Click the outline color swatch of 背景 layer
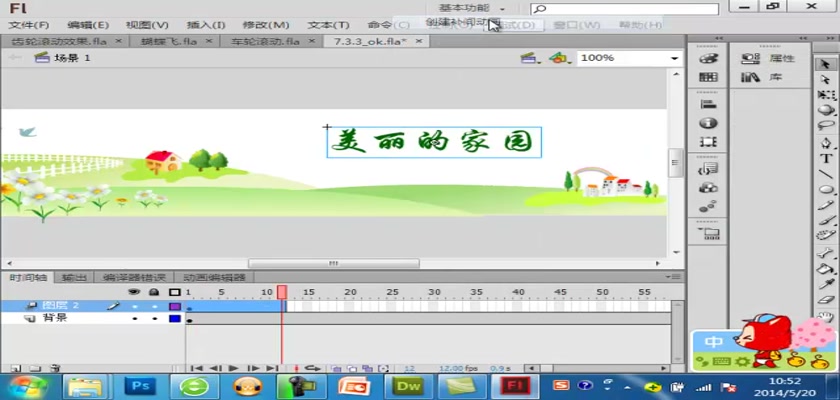Viewport: 840px width, 400px height. click(x=174, y=318)
